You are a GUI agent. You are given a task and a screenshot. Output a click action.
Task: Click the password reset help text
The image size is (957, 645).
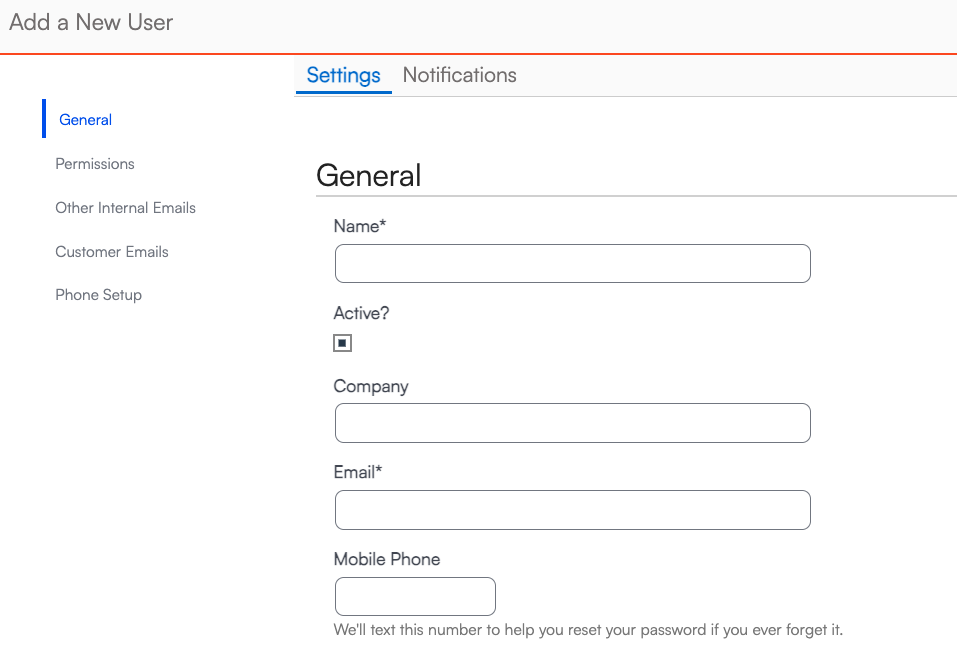588,630
